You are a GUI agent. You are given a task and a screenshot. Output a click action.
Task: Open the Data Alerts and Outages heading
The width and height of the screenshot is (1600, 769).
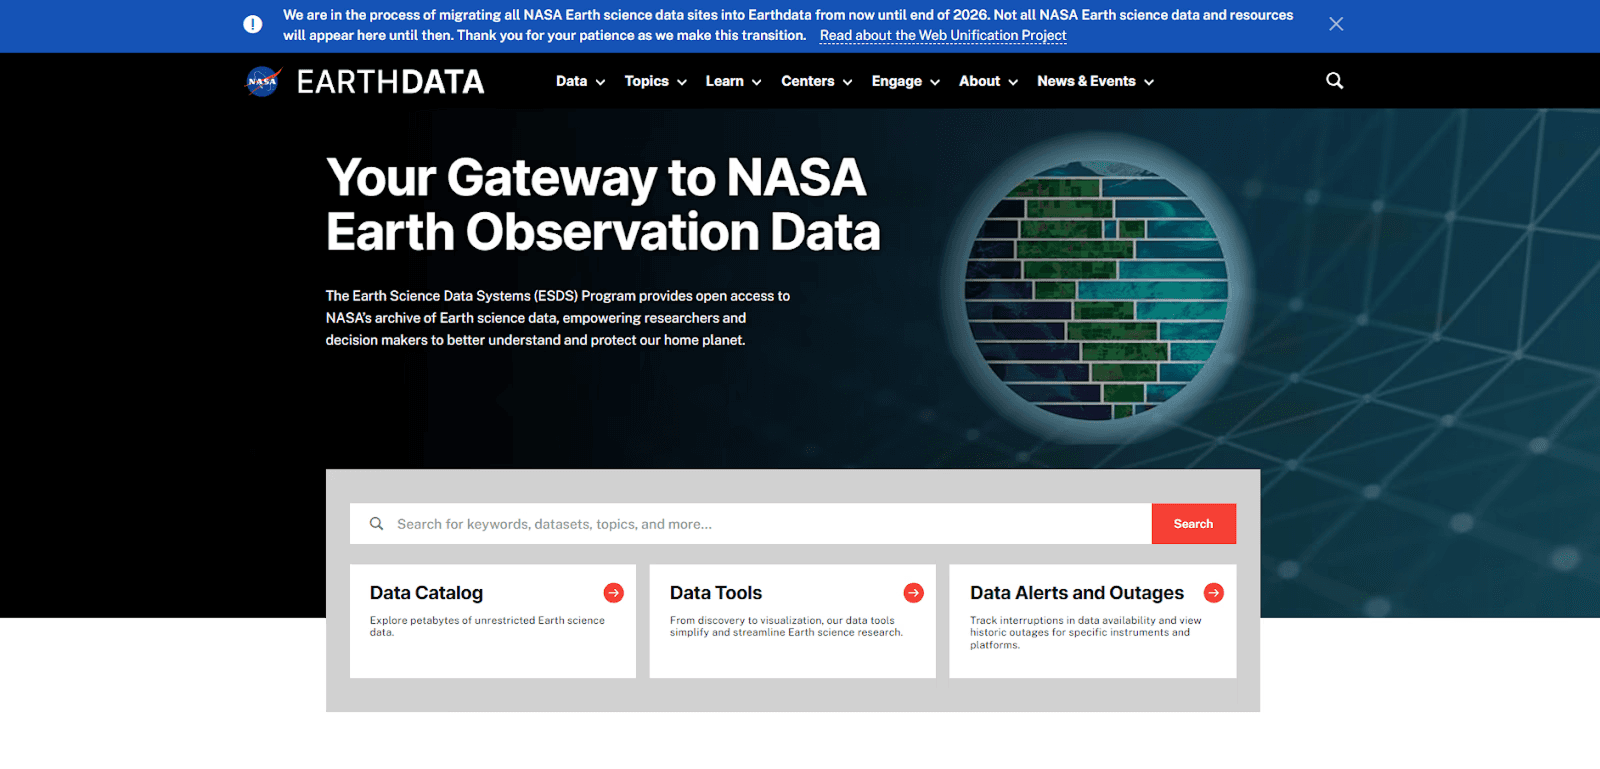1077,593
